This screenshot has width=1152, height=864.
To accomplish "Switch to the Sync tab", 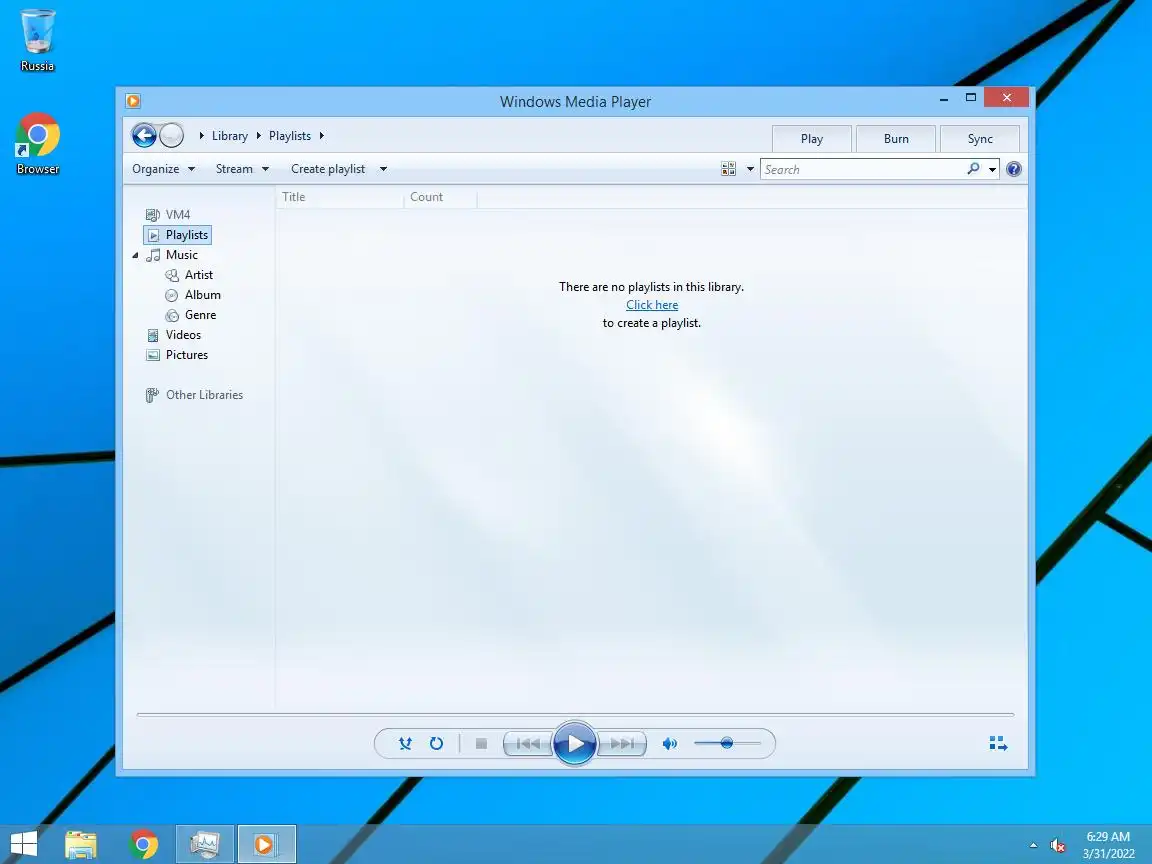I will click(x=980, y=139).
